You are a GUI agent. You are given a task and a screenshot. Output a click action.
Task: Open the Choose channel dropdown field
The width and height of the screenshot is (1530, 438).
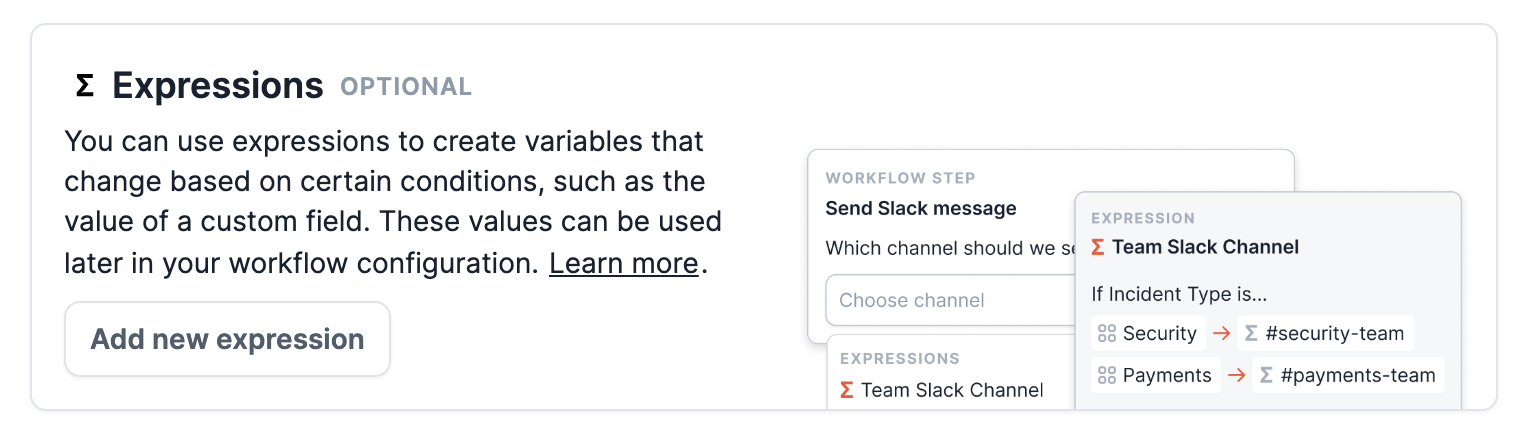[950, 300]
